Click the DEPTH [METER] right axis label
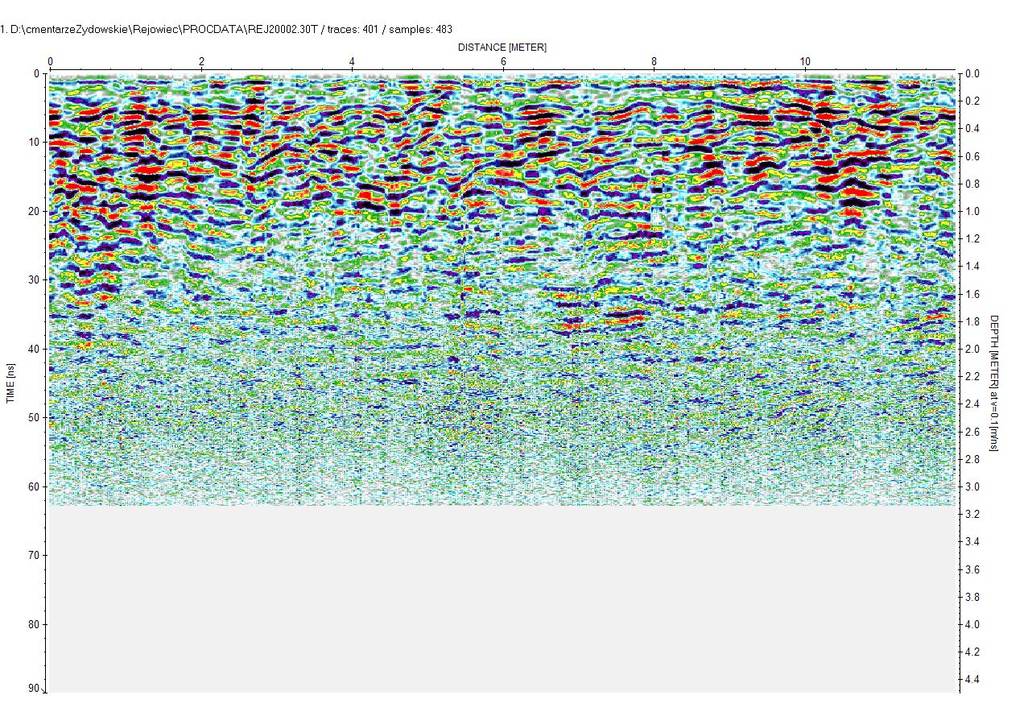The height and width of the screenshot is (712, 1024). (995, 382)
